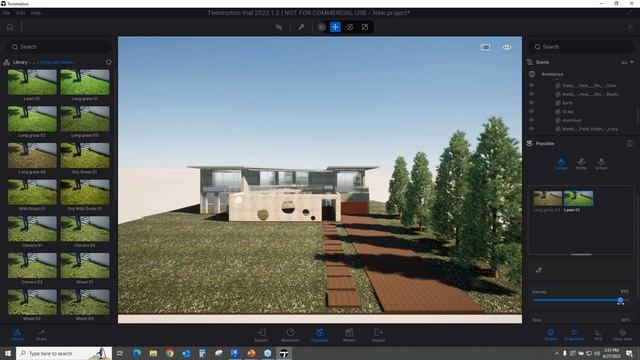Toggle visibility of the Grass row
640x360 pixels.
pos(531,111)
